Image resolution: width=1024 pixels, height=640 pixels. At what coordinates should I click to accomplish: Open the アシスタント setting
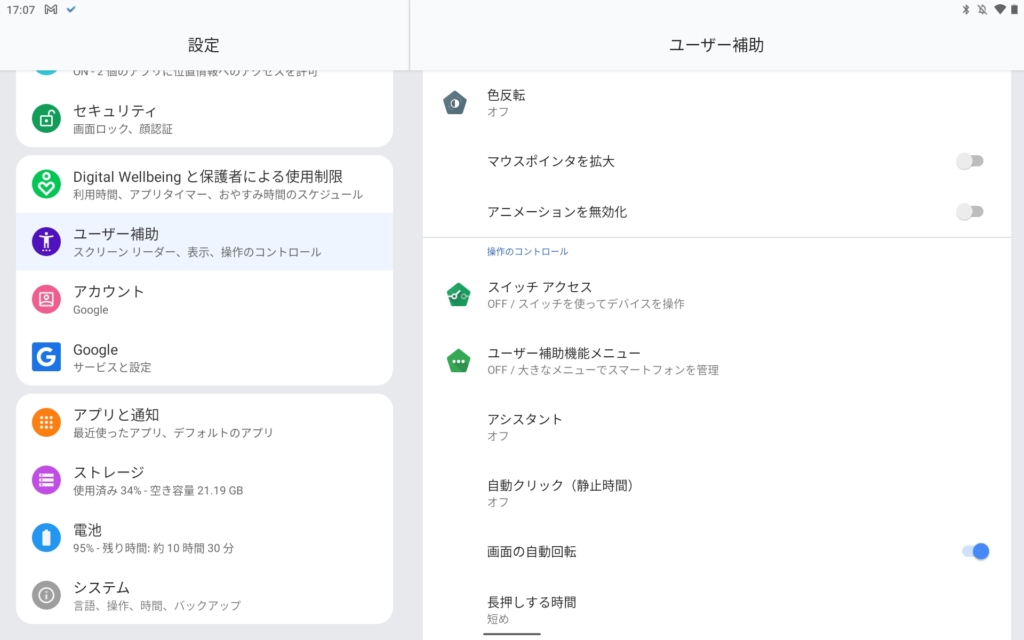(524, 427)
